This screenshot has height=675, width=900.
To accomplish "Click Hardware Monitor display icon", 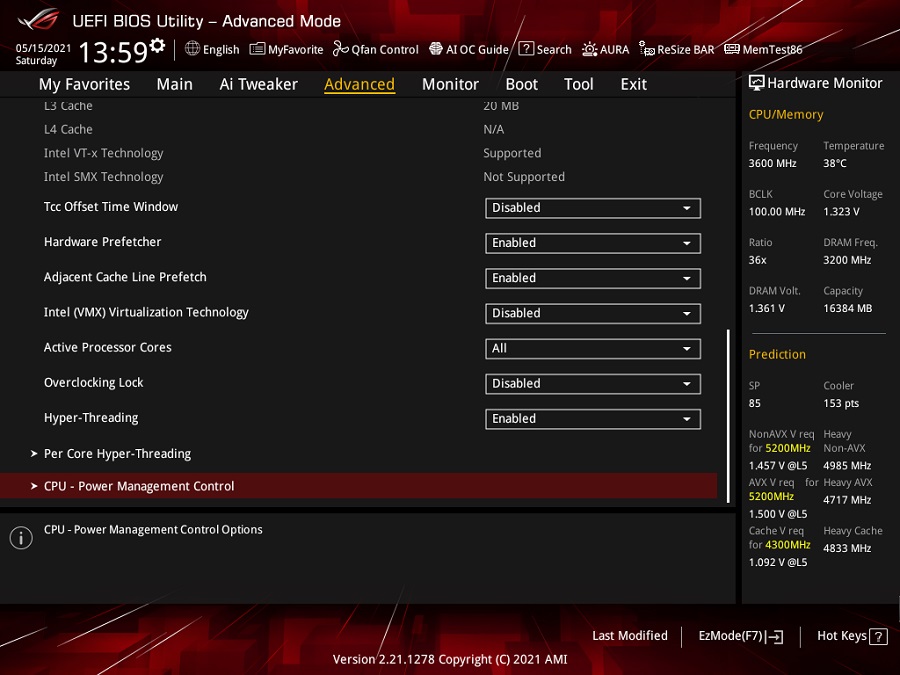I will coord(757,83).
